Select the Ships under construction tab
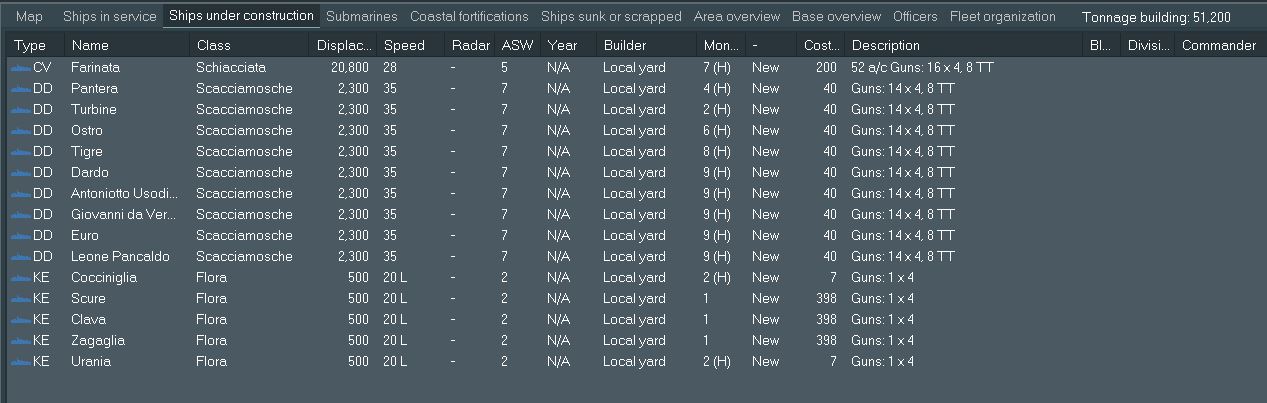Image resolution: width=1267 pixels, height=403 pixels. [241, 16]
